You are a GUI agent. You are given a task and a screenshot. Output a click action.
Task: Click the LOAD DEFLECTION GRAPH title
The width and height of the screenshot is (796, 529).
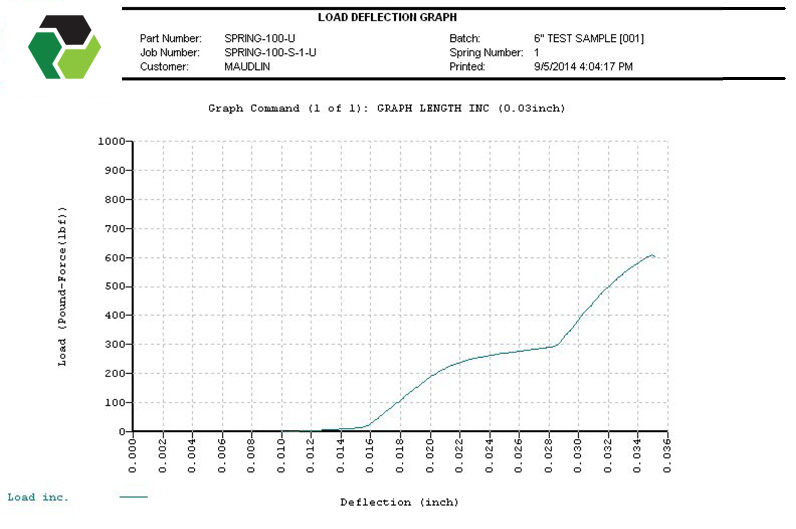[387, 17]
